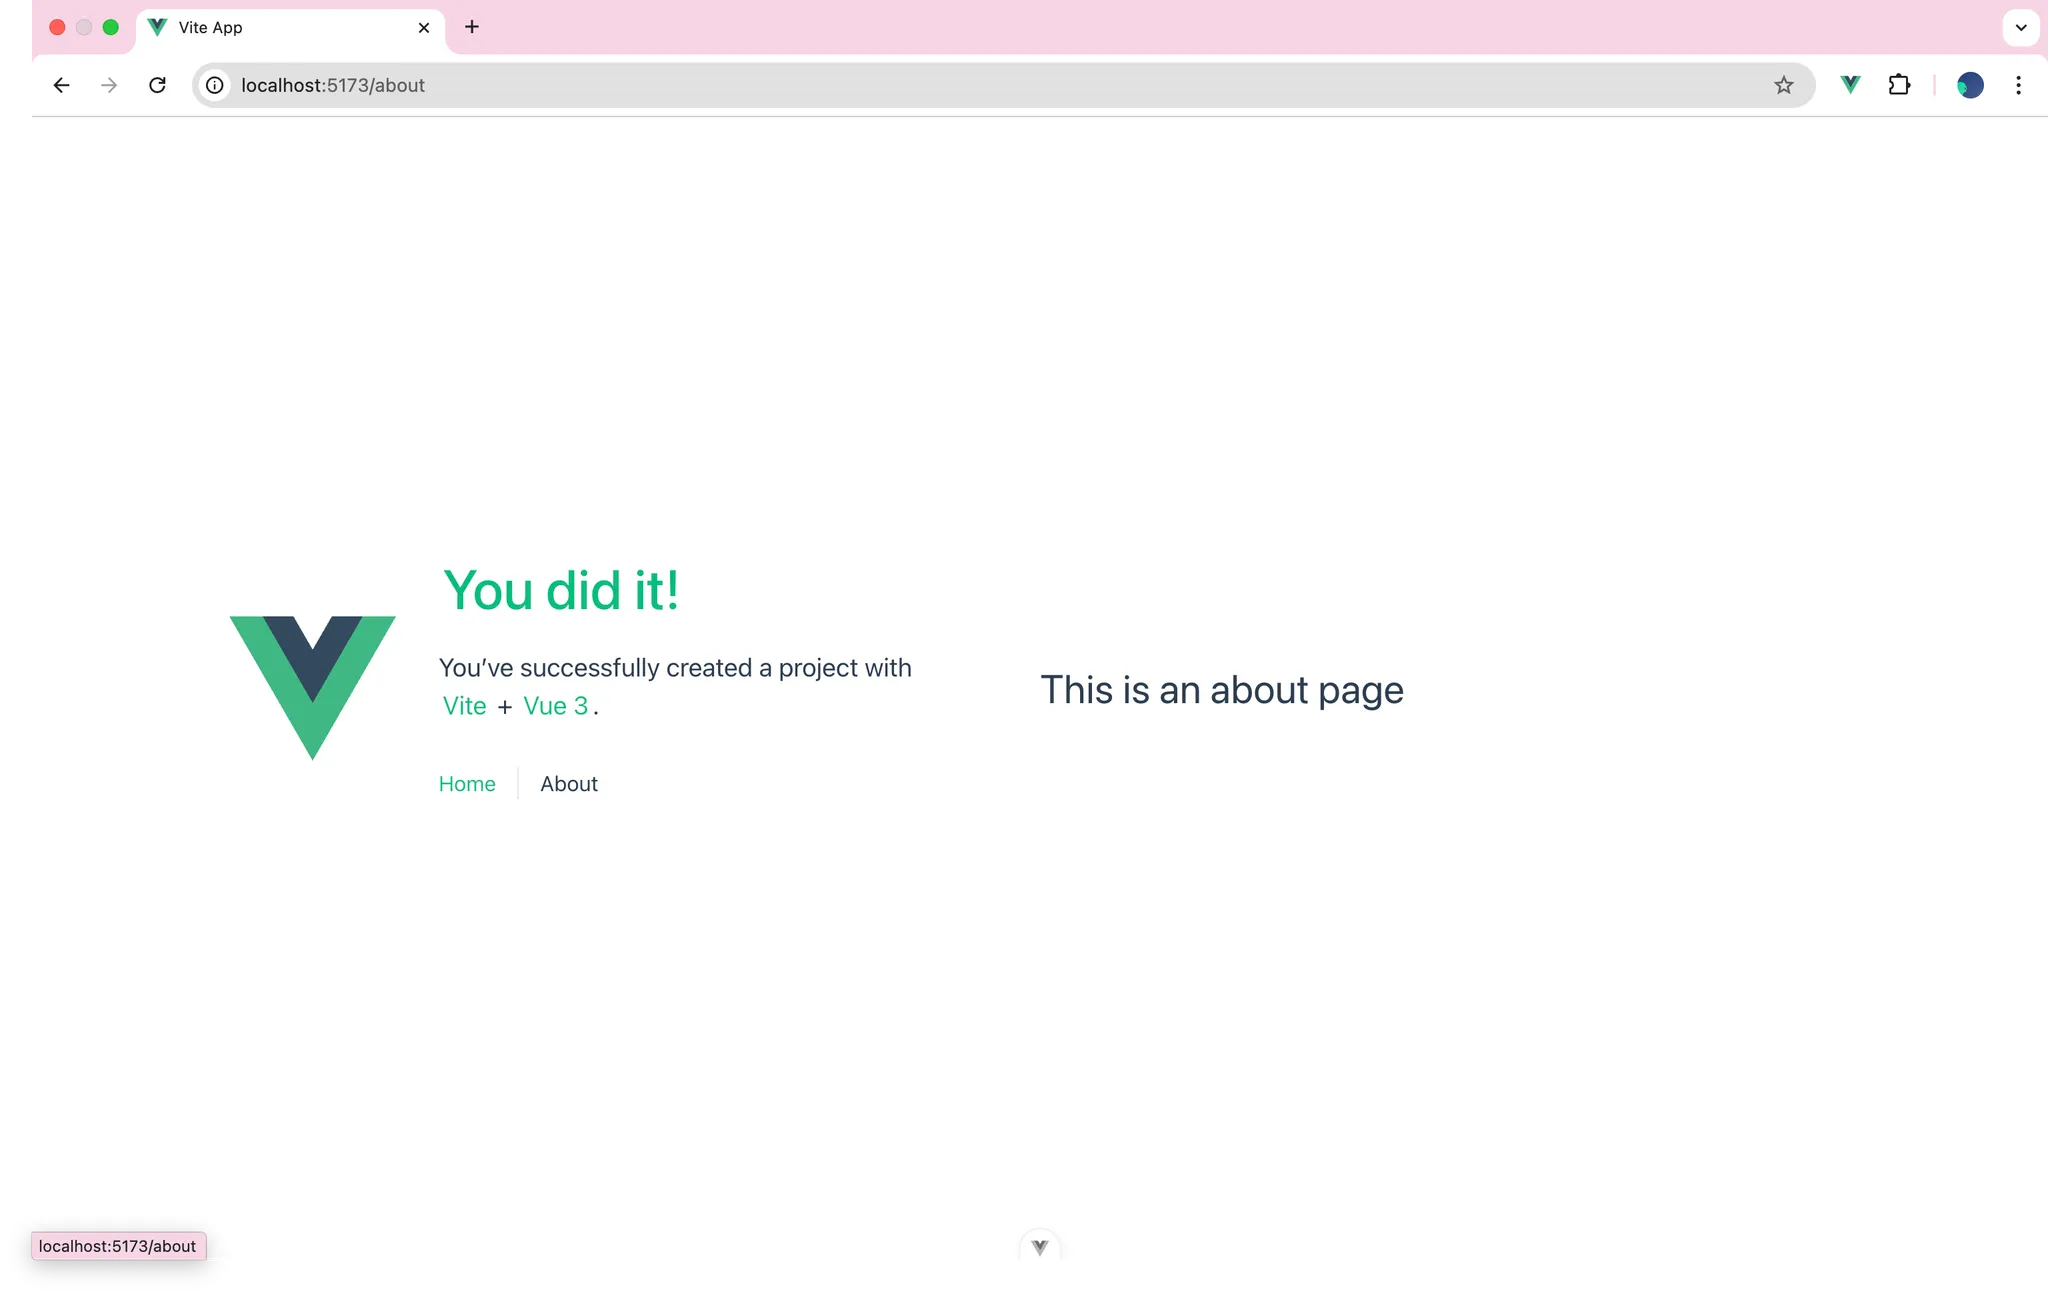Image resolution: width=2048 pixels, height=1297 pixels.
Task: Click the About navigation link
Action: tap(568, 784)
